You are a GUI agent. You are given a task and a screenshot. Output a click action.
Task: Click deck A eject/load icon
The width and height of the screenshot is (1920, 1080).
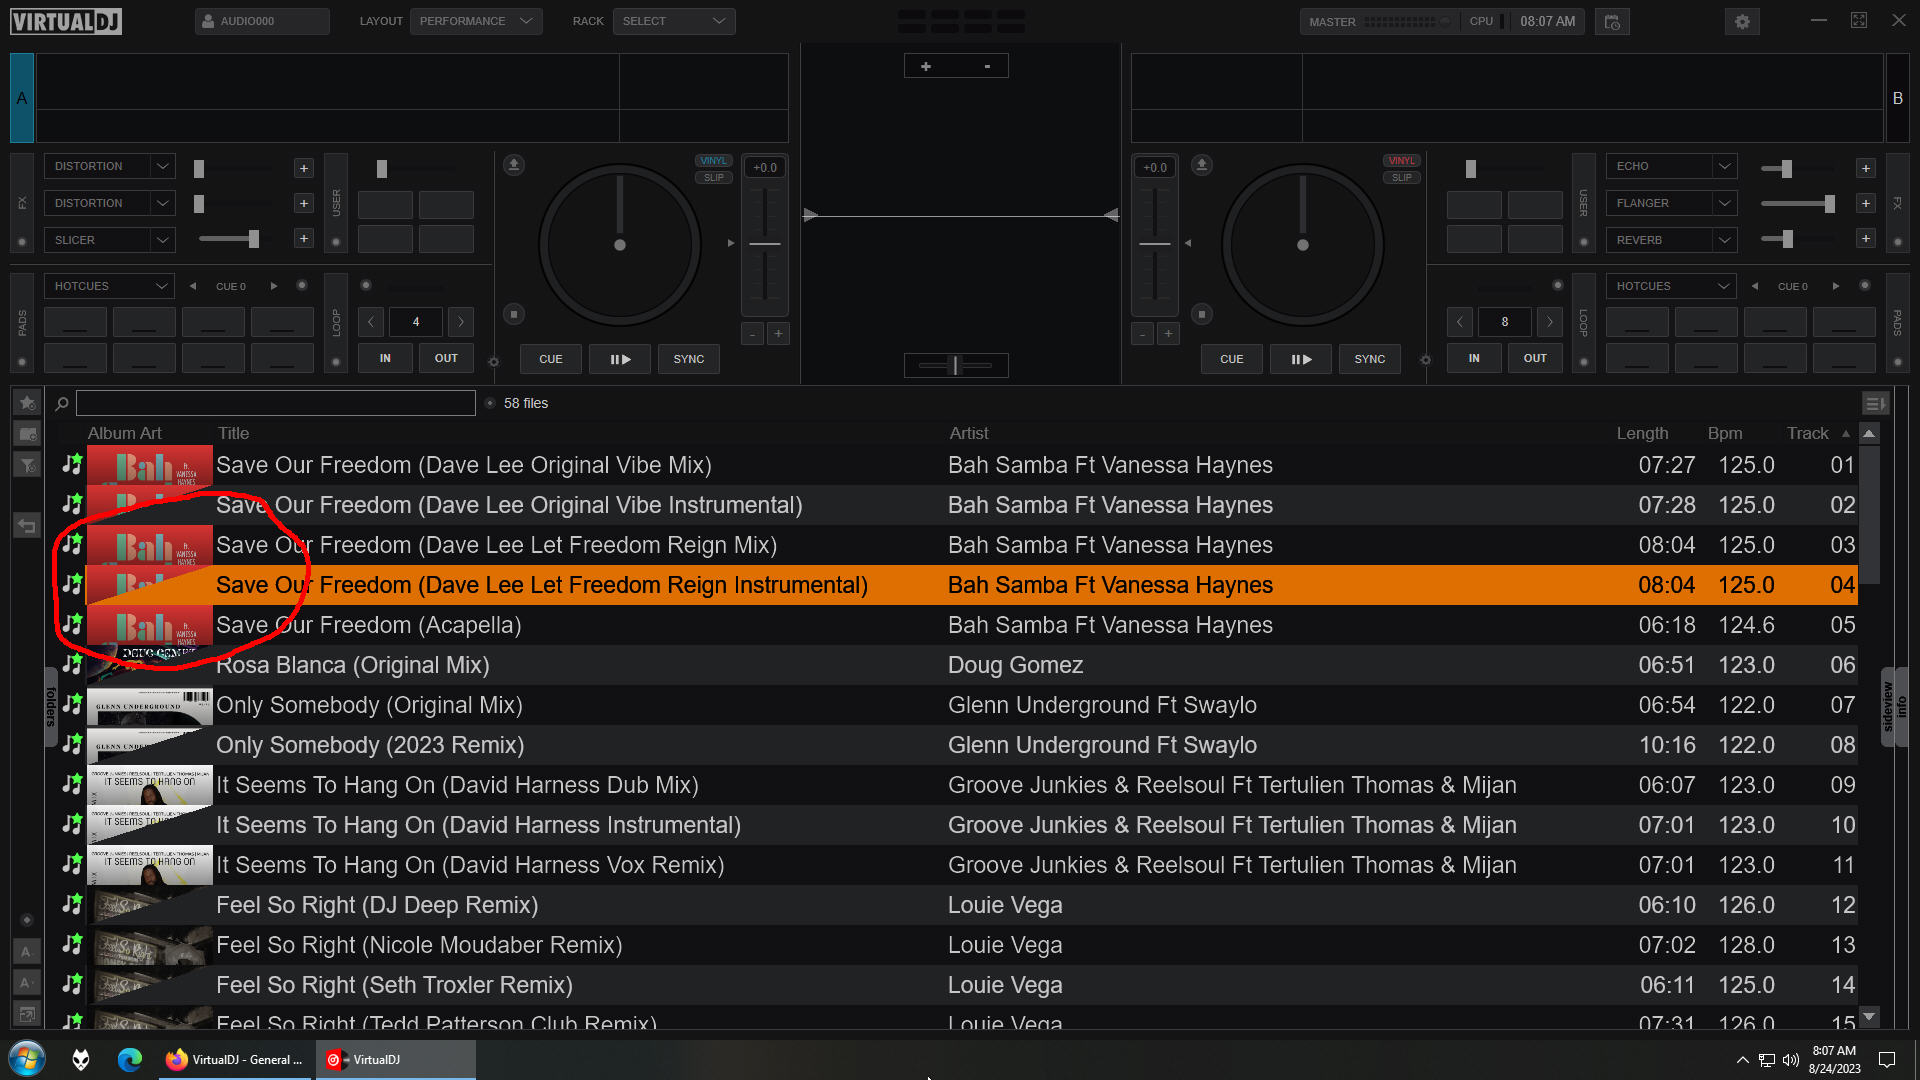coord(513,164)
